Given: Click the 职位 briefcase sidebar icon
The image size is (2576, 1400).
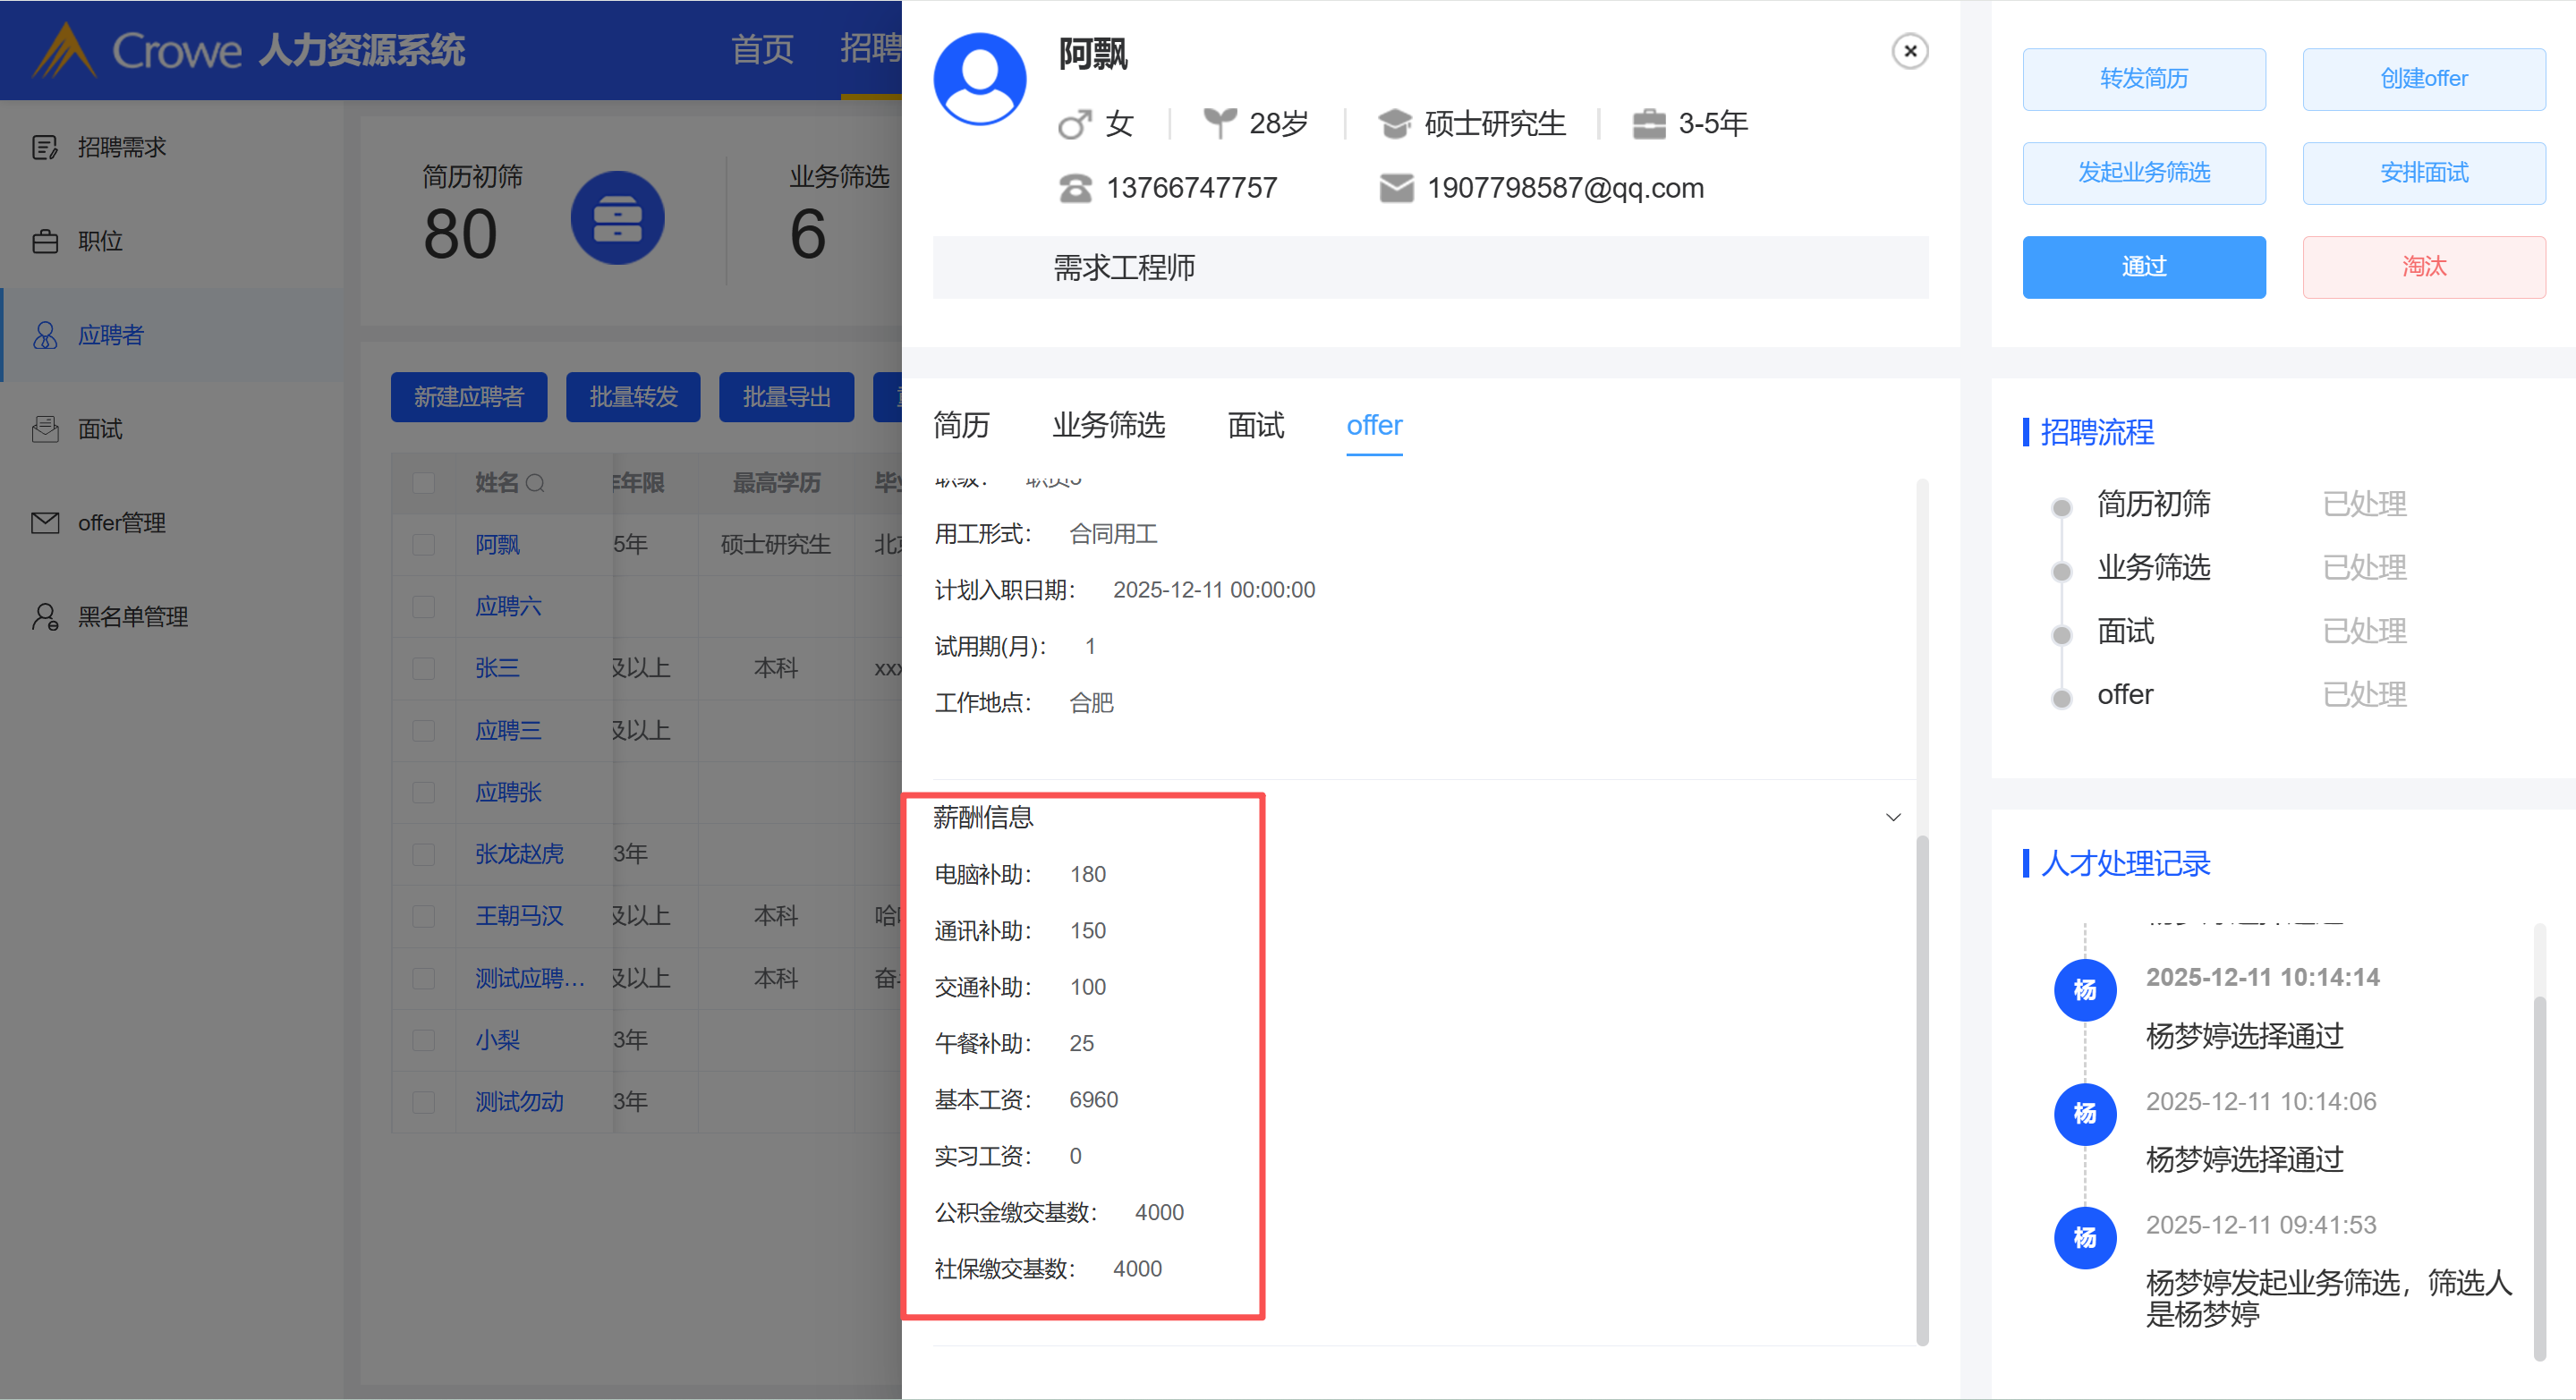Looking at the screenshot, I should point(45,242).
